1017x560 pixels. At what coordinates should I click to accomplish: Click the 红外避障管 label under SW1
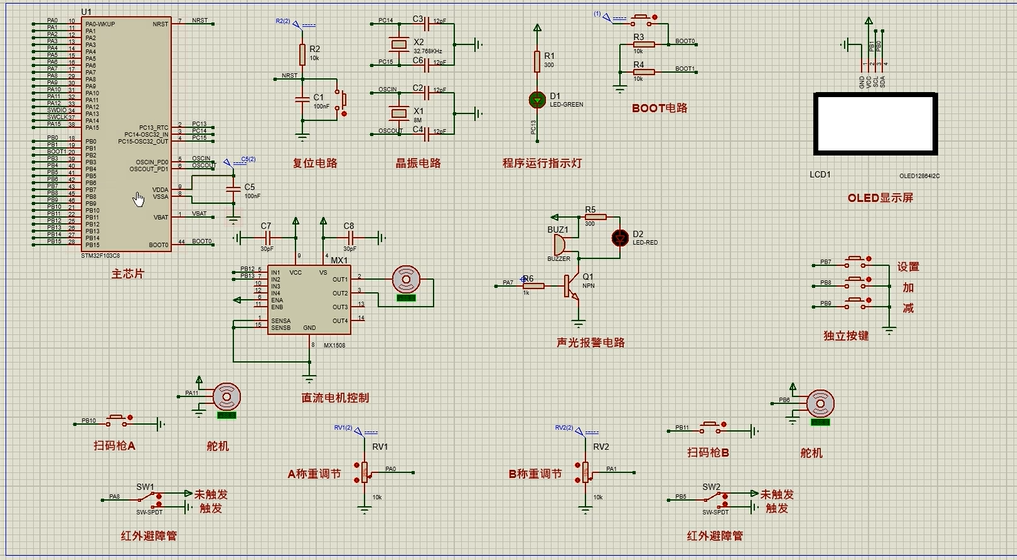[x=149, y=535]
